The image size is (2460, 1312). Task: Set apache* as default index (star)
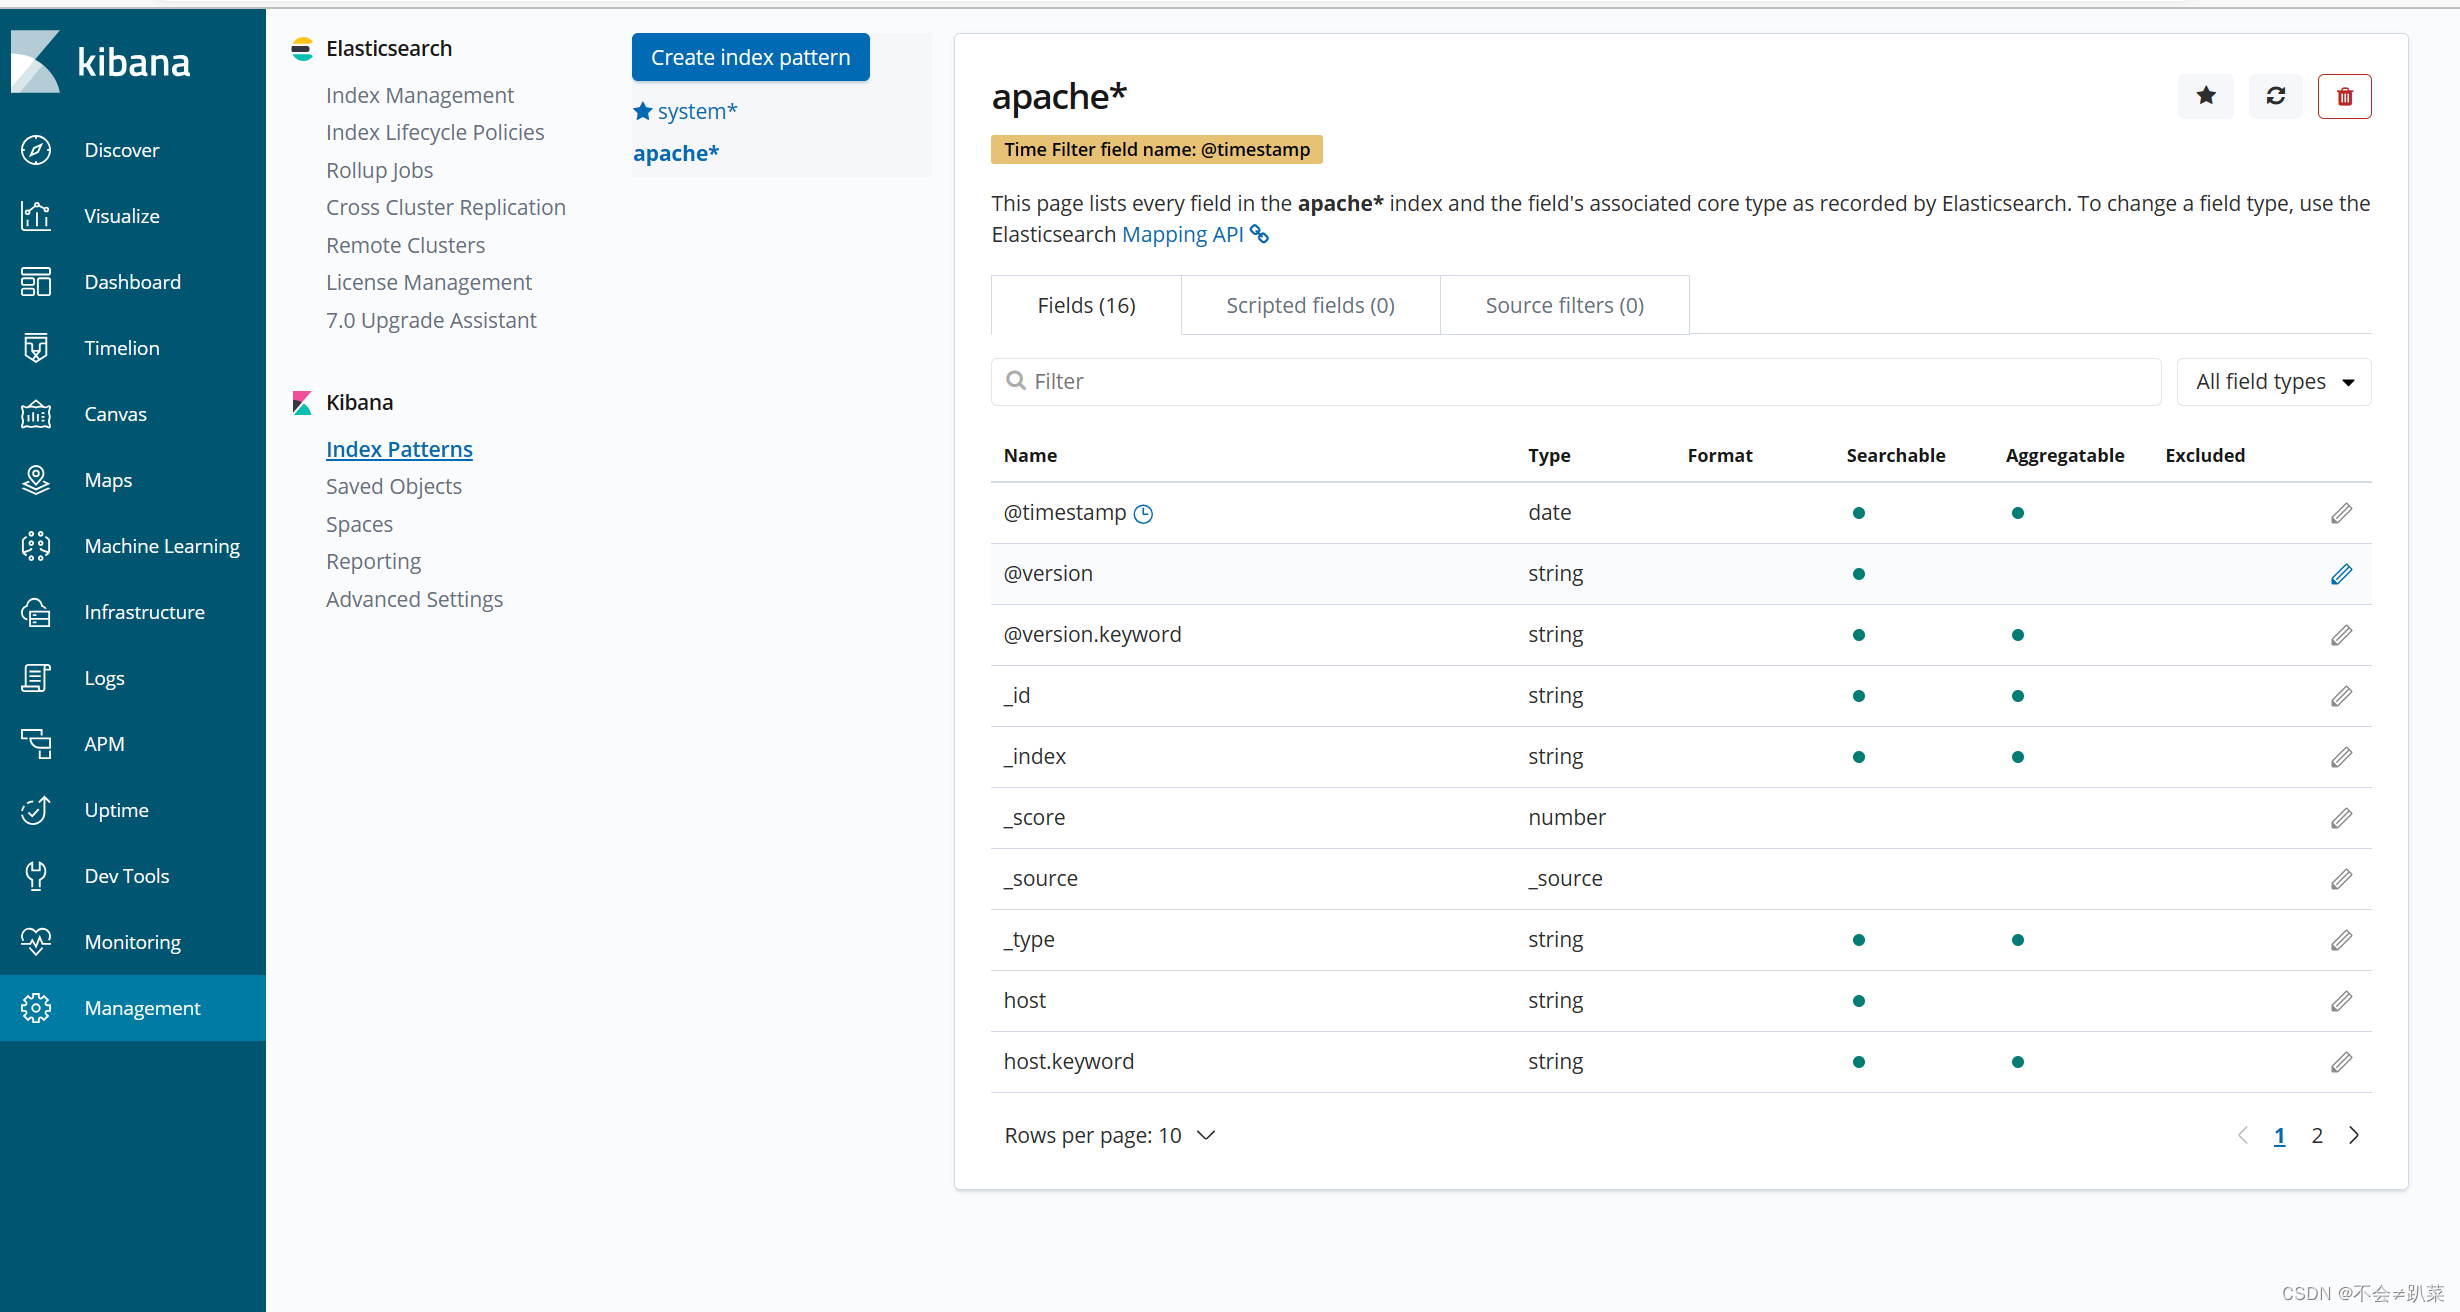click(2206, 96)
